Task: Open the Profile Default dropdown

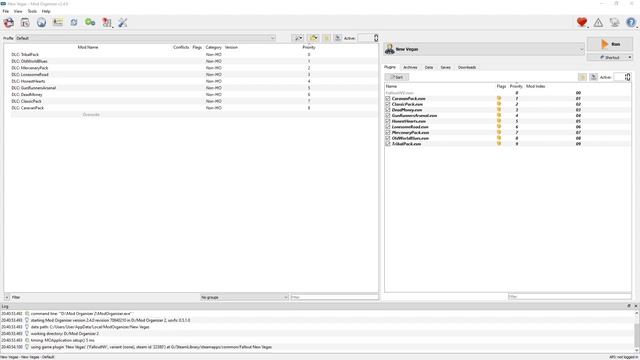Action: click(x=145, y=38)
